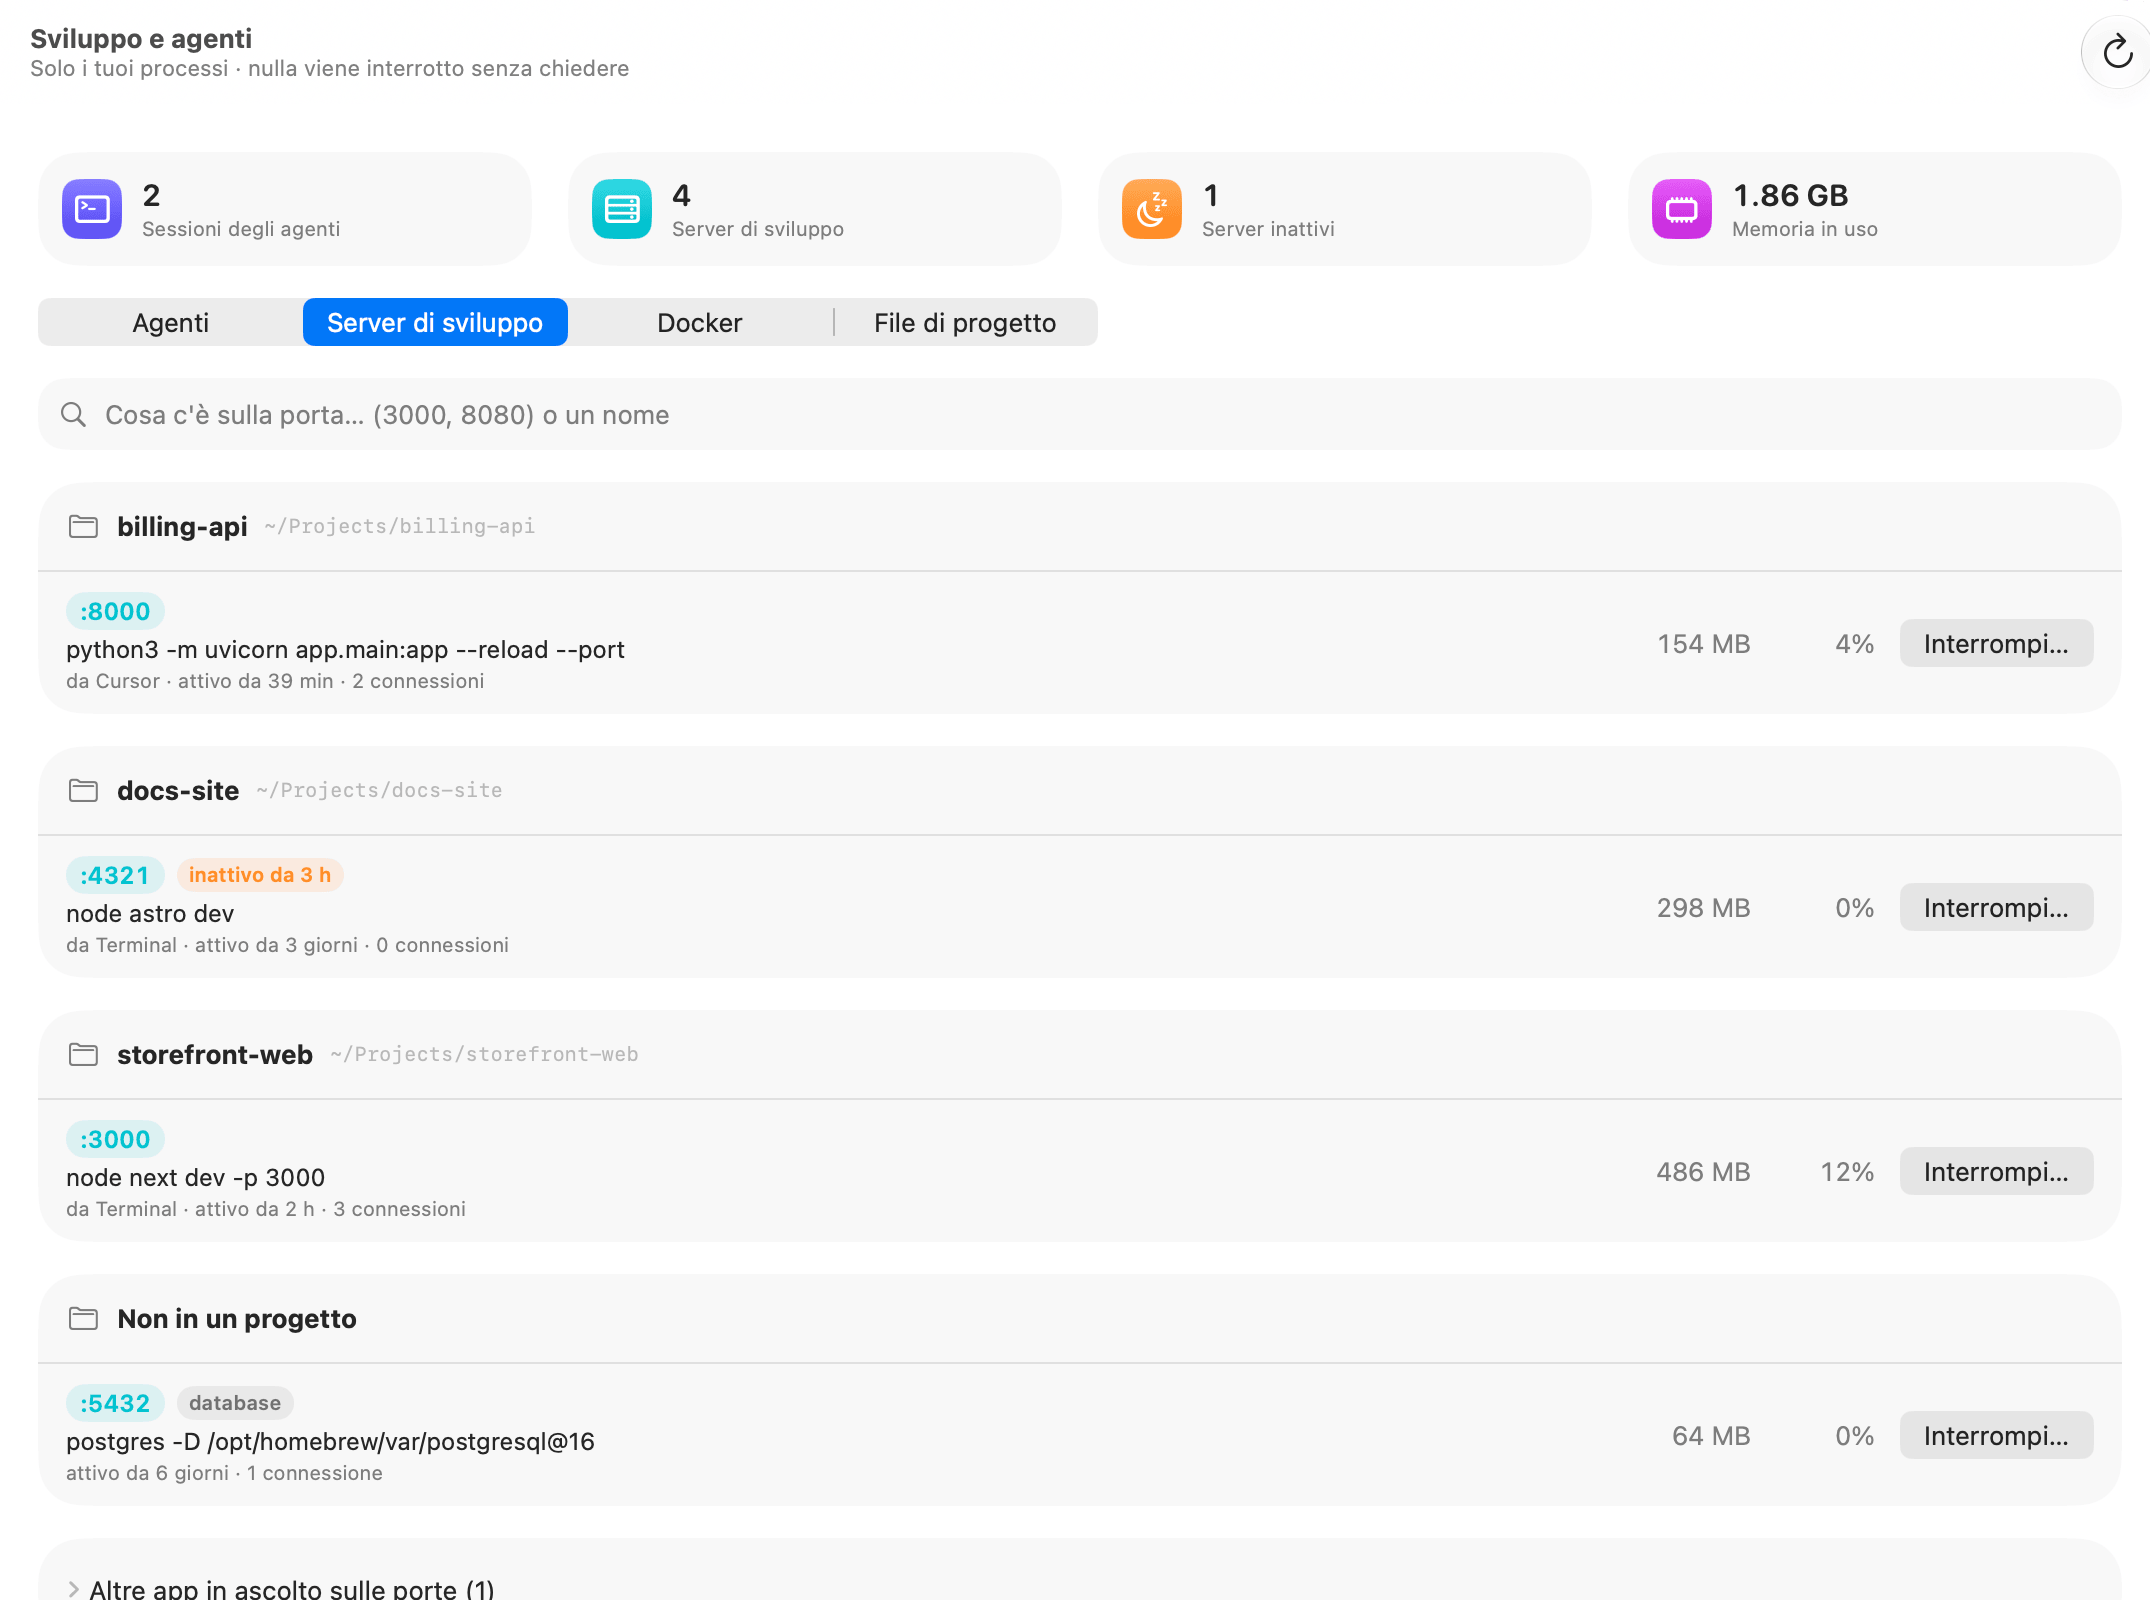Click the billing-api project name

(x=182, y=526)
